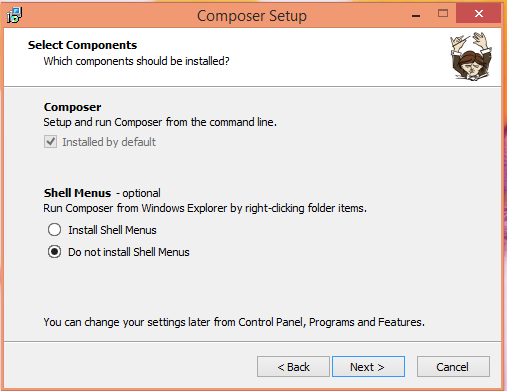
Task: Click the installer icon in the title bar
Action: click(14, 15)
